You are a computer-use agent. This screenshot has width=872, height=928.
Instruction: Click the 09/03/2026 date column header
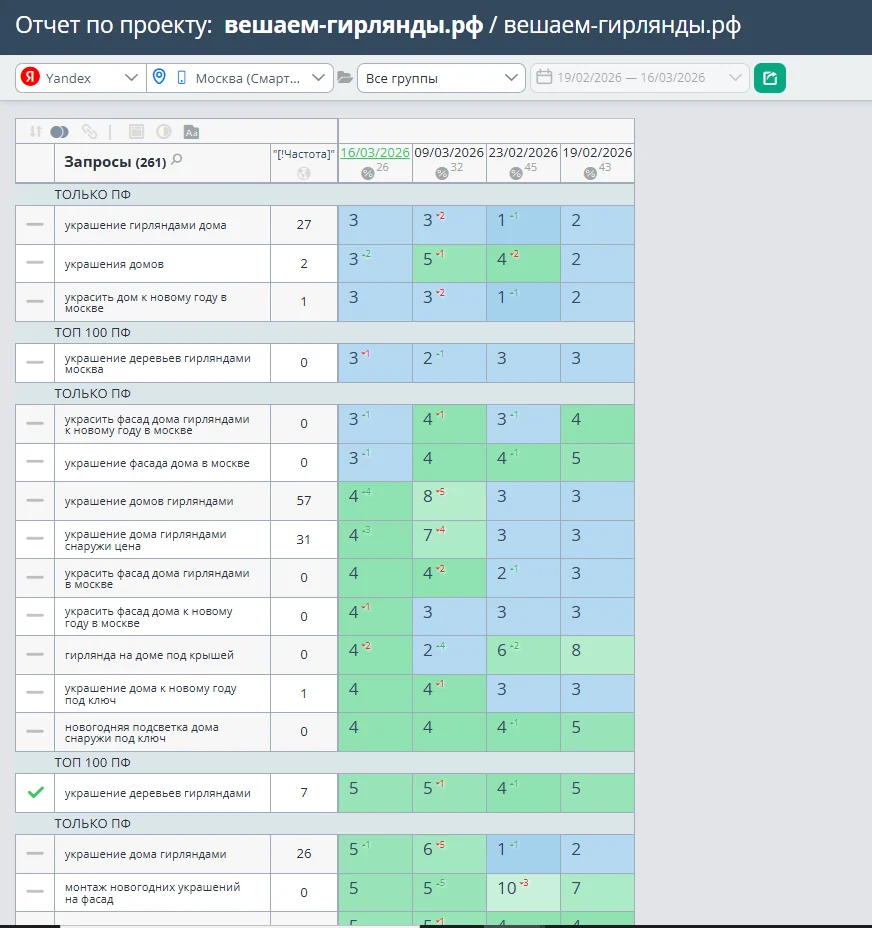pos(449,153)
